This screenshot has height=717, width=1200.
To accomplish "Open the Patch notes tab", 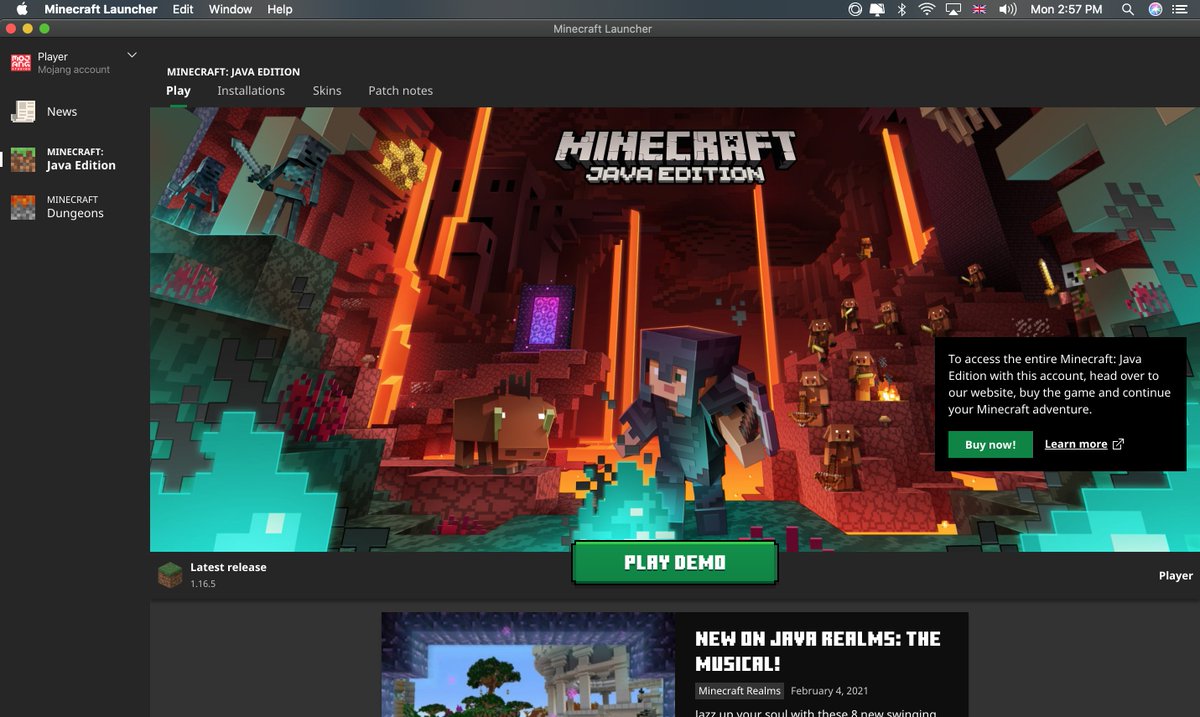I will click(400, 90).
